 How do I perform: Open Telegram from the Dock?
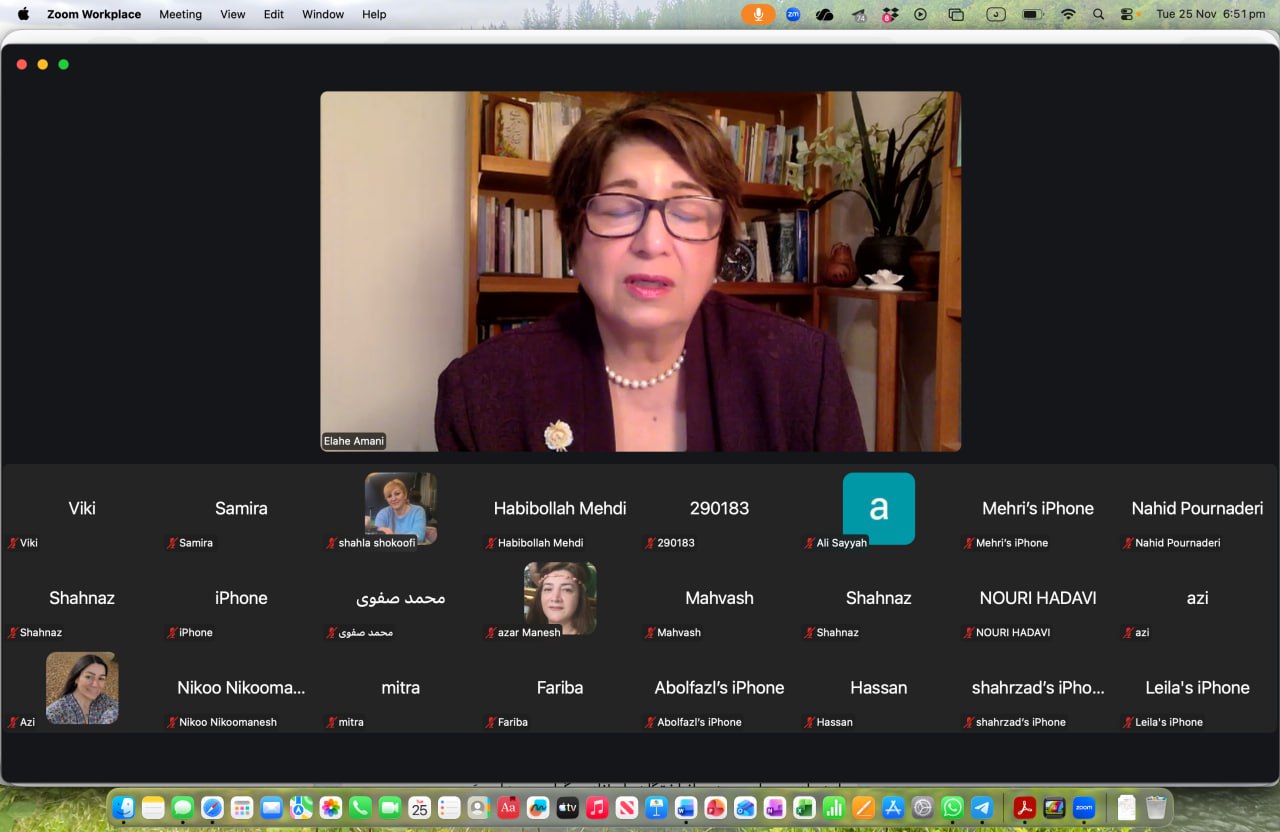[x=982, y=808]
